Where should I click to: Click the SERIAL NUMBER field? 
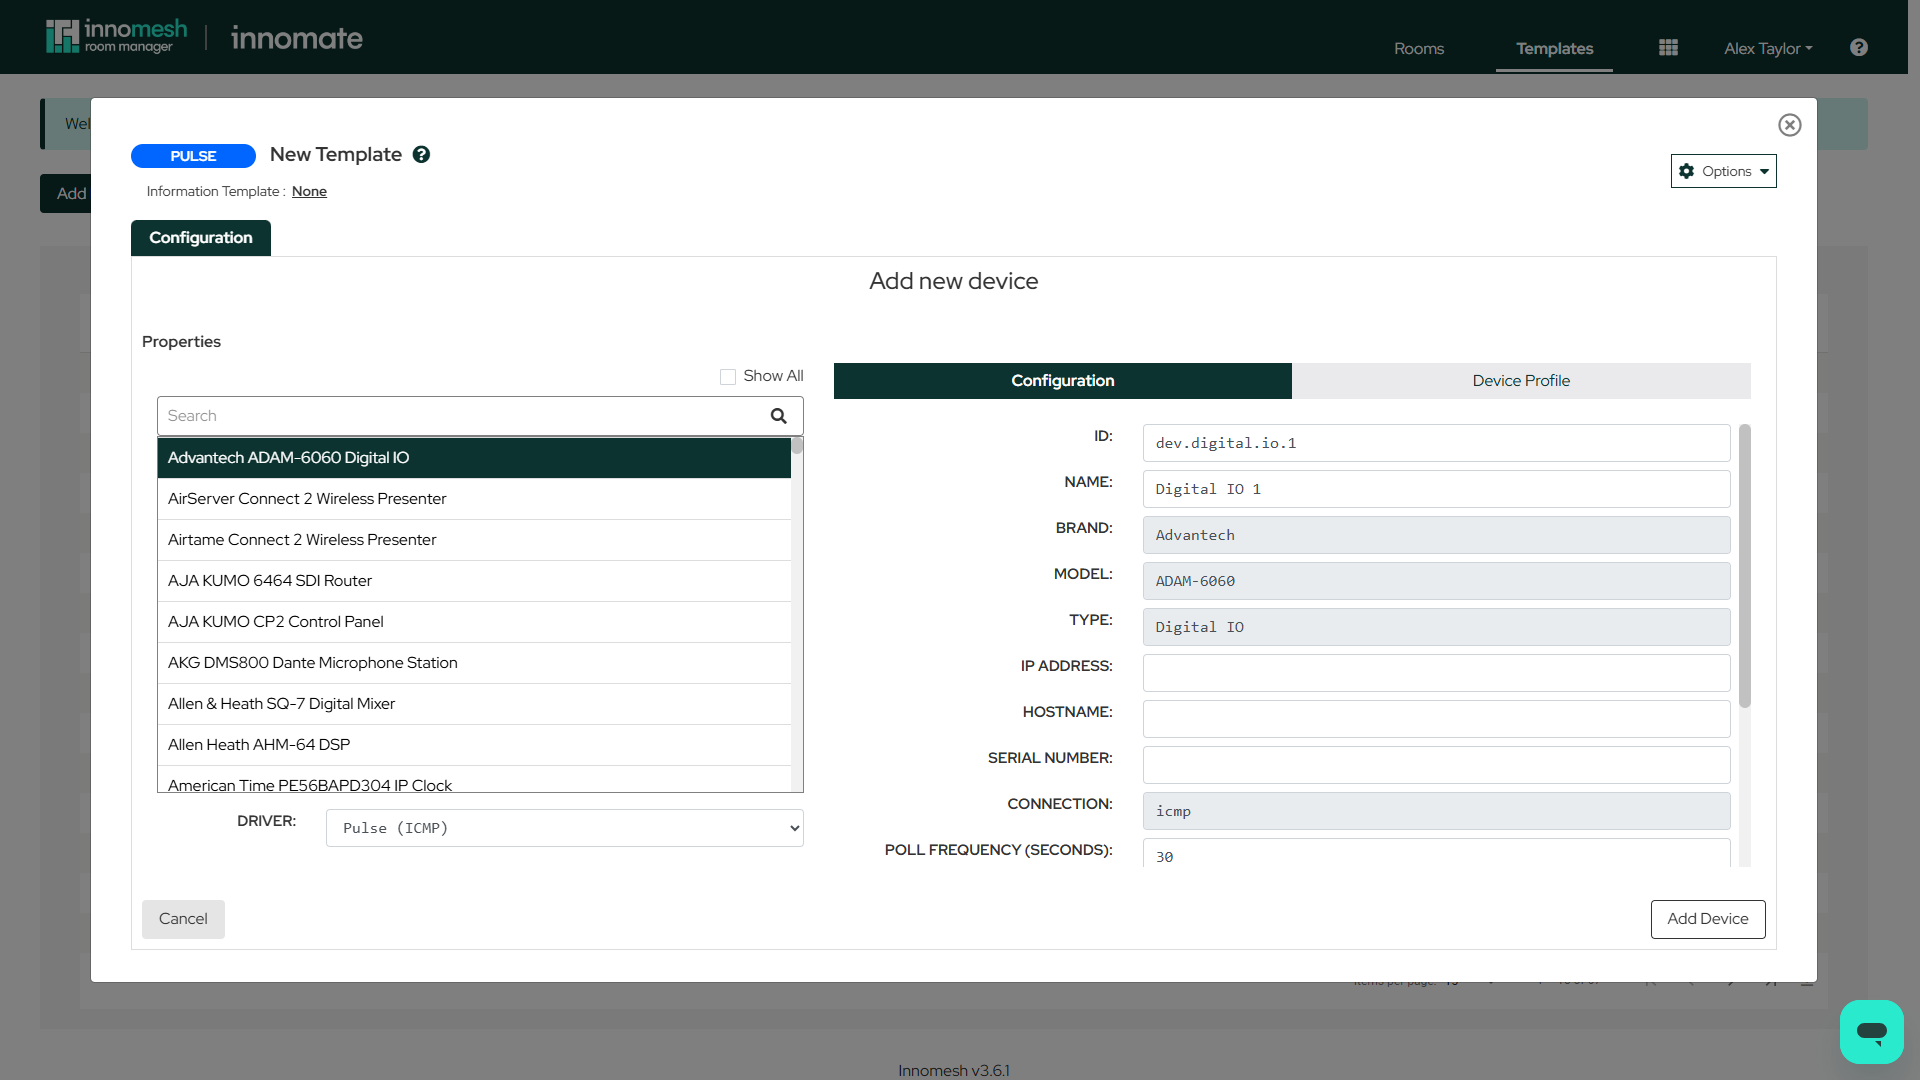1436,765
